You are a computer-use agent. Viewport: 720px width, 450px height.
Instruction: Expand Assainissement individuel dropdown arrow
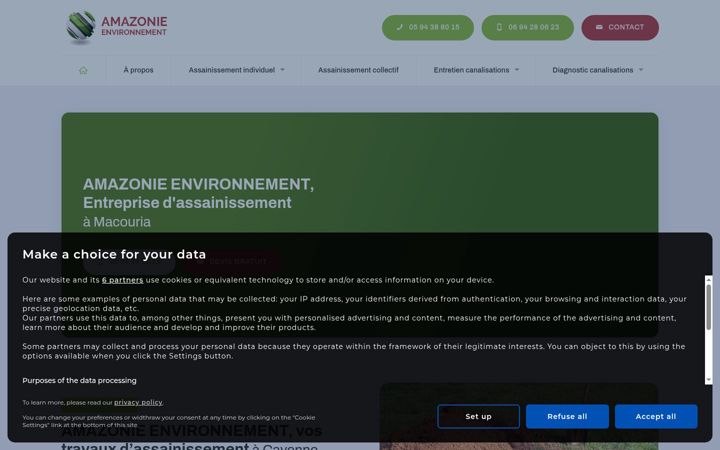tap(282, 70)
